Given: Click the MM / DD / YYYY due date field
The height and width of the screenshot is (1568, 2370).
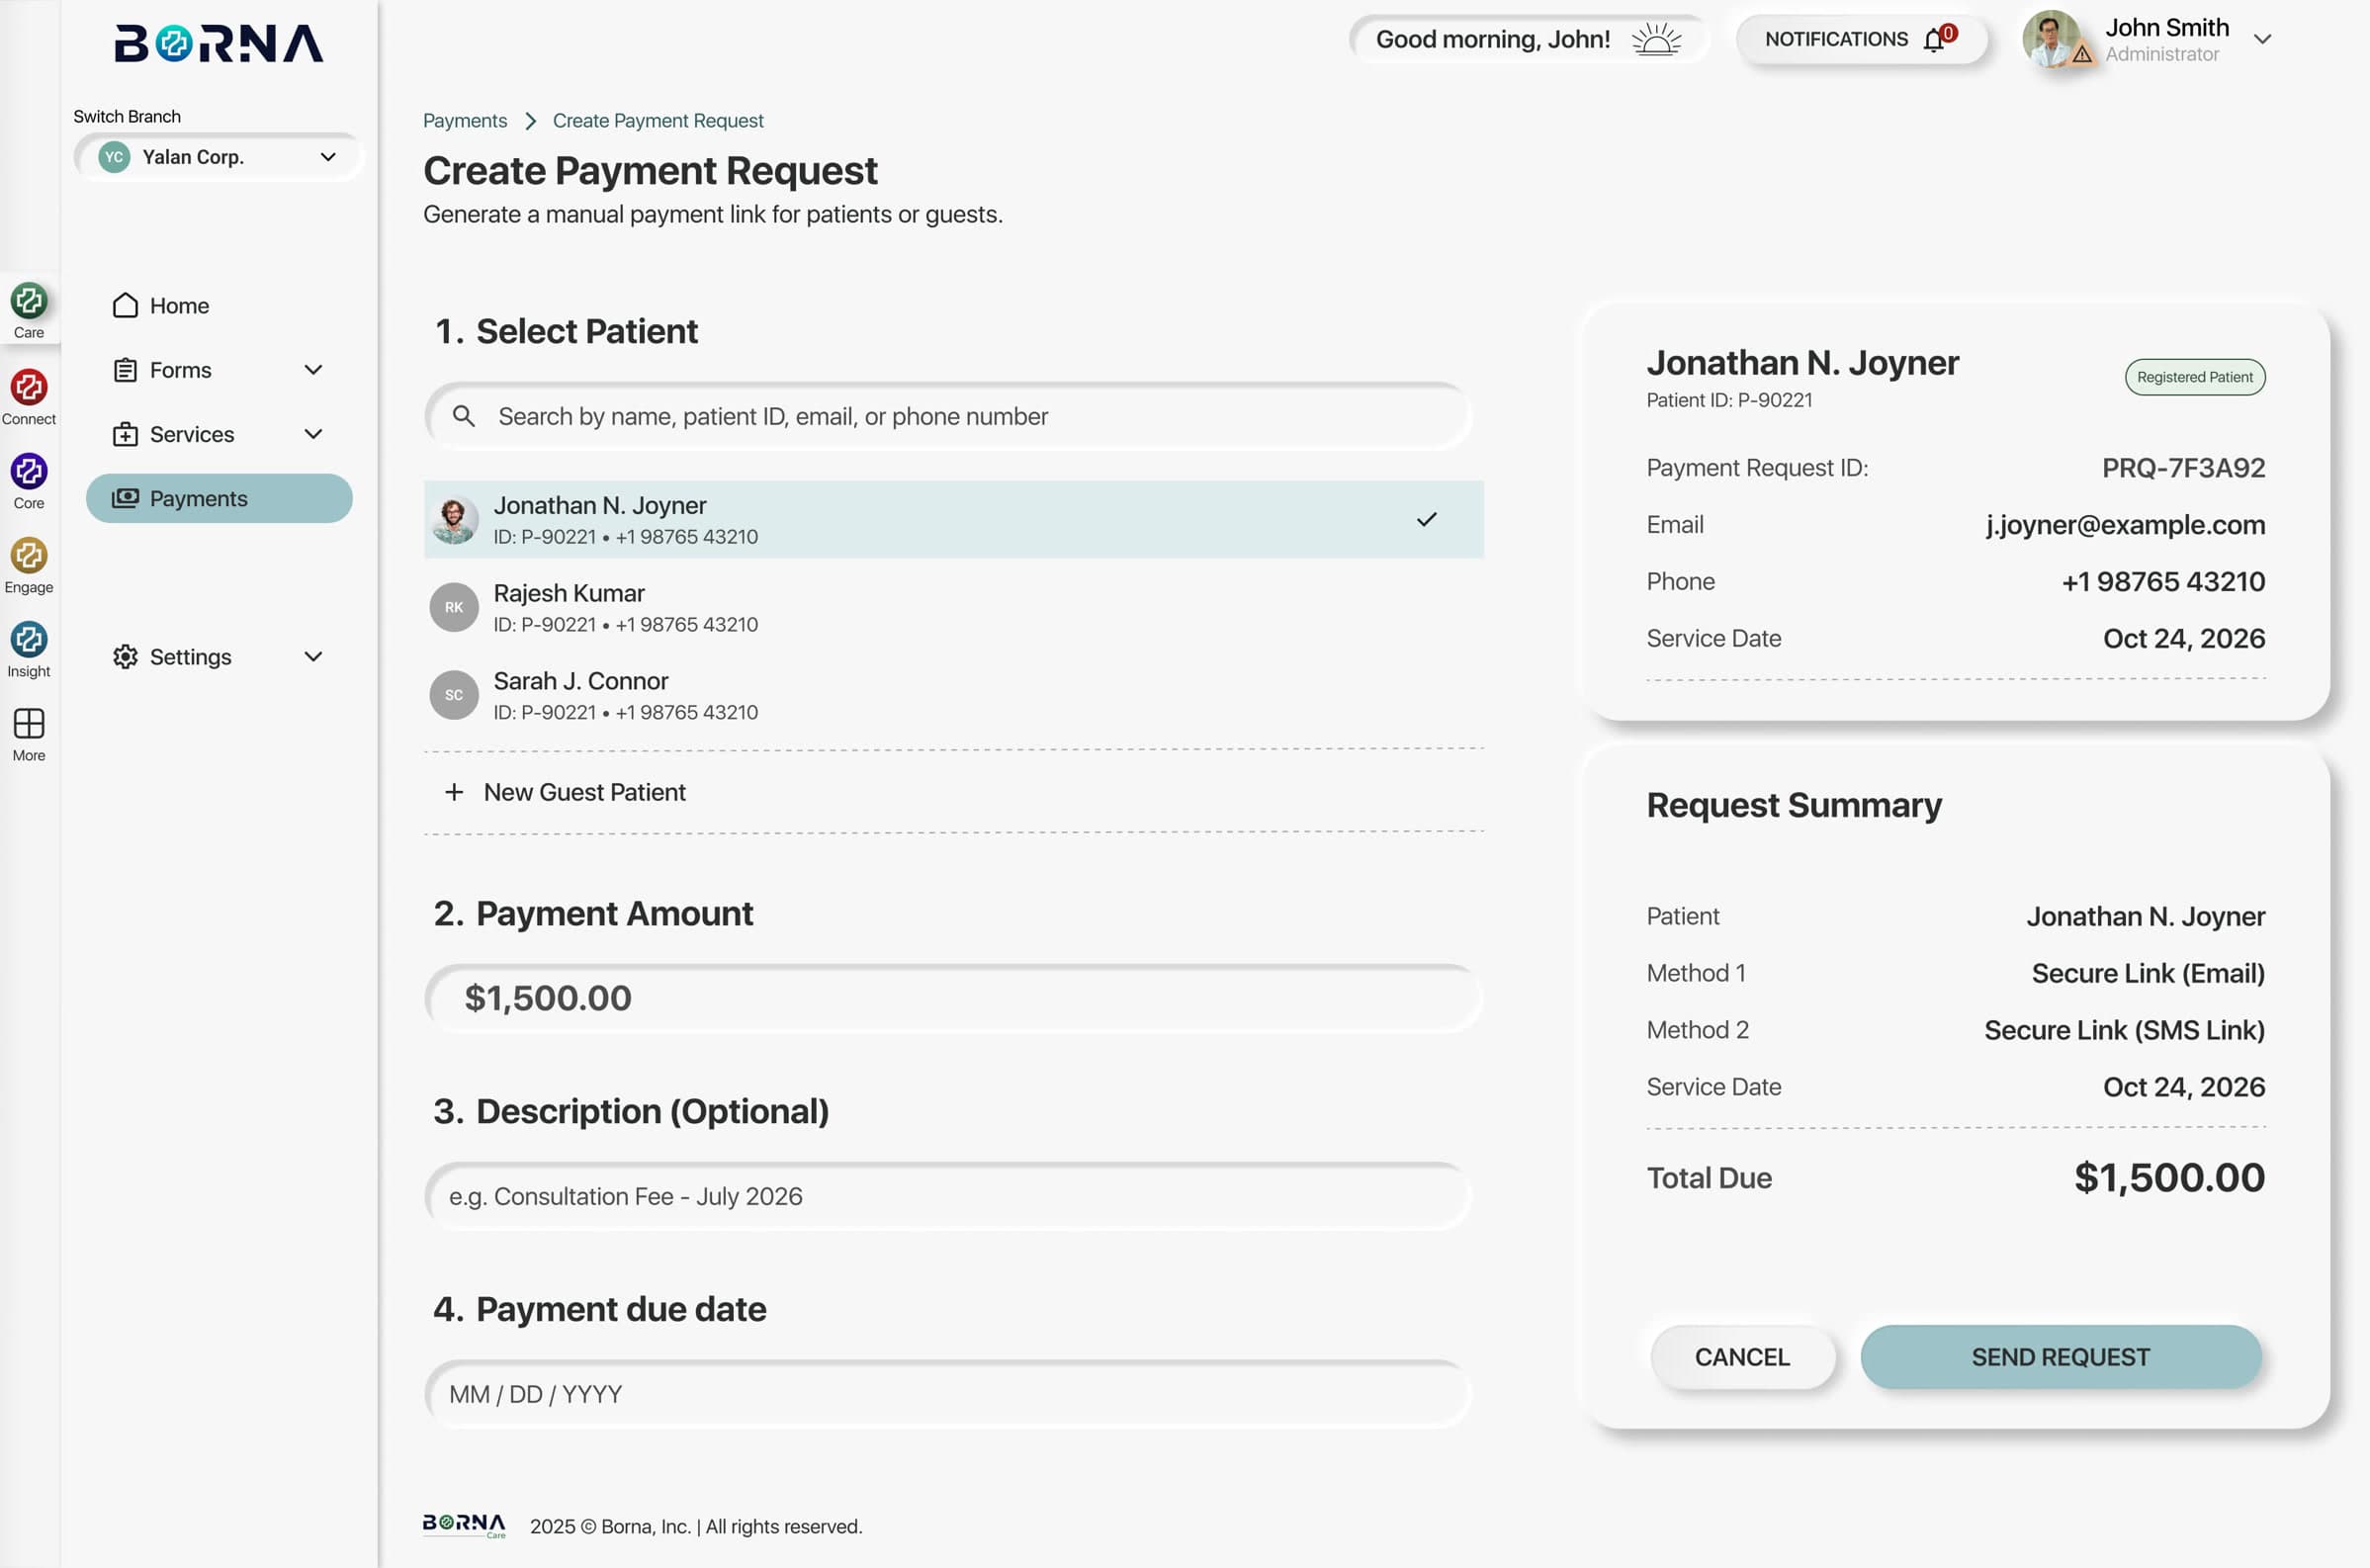Looking at the screenshot, I should point(948,1394).
